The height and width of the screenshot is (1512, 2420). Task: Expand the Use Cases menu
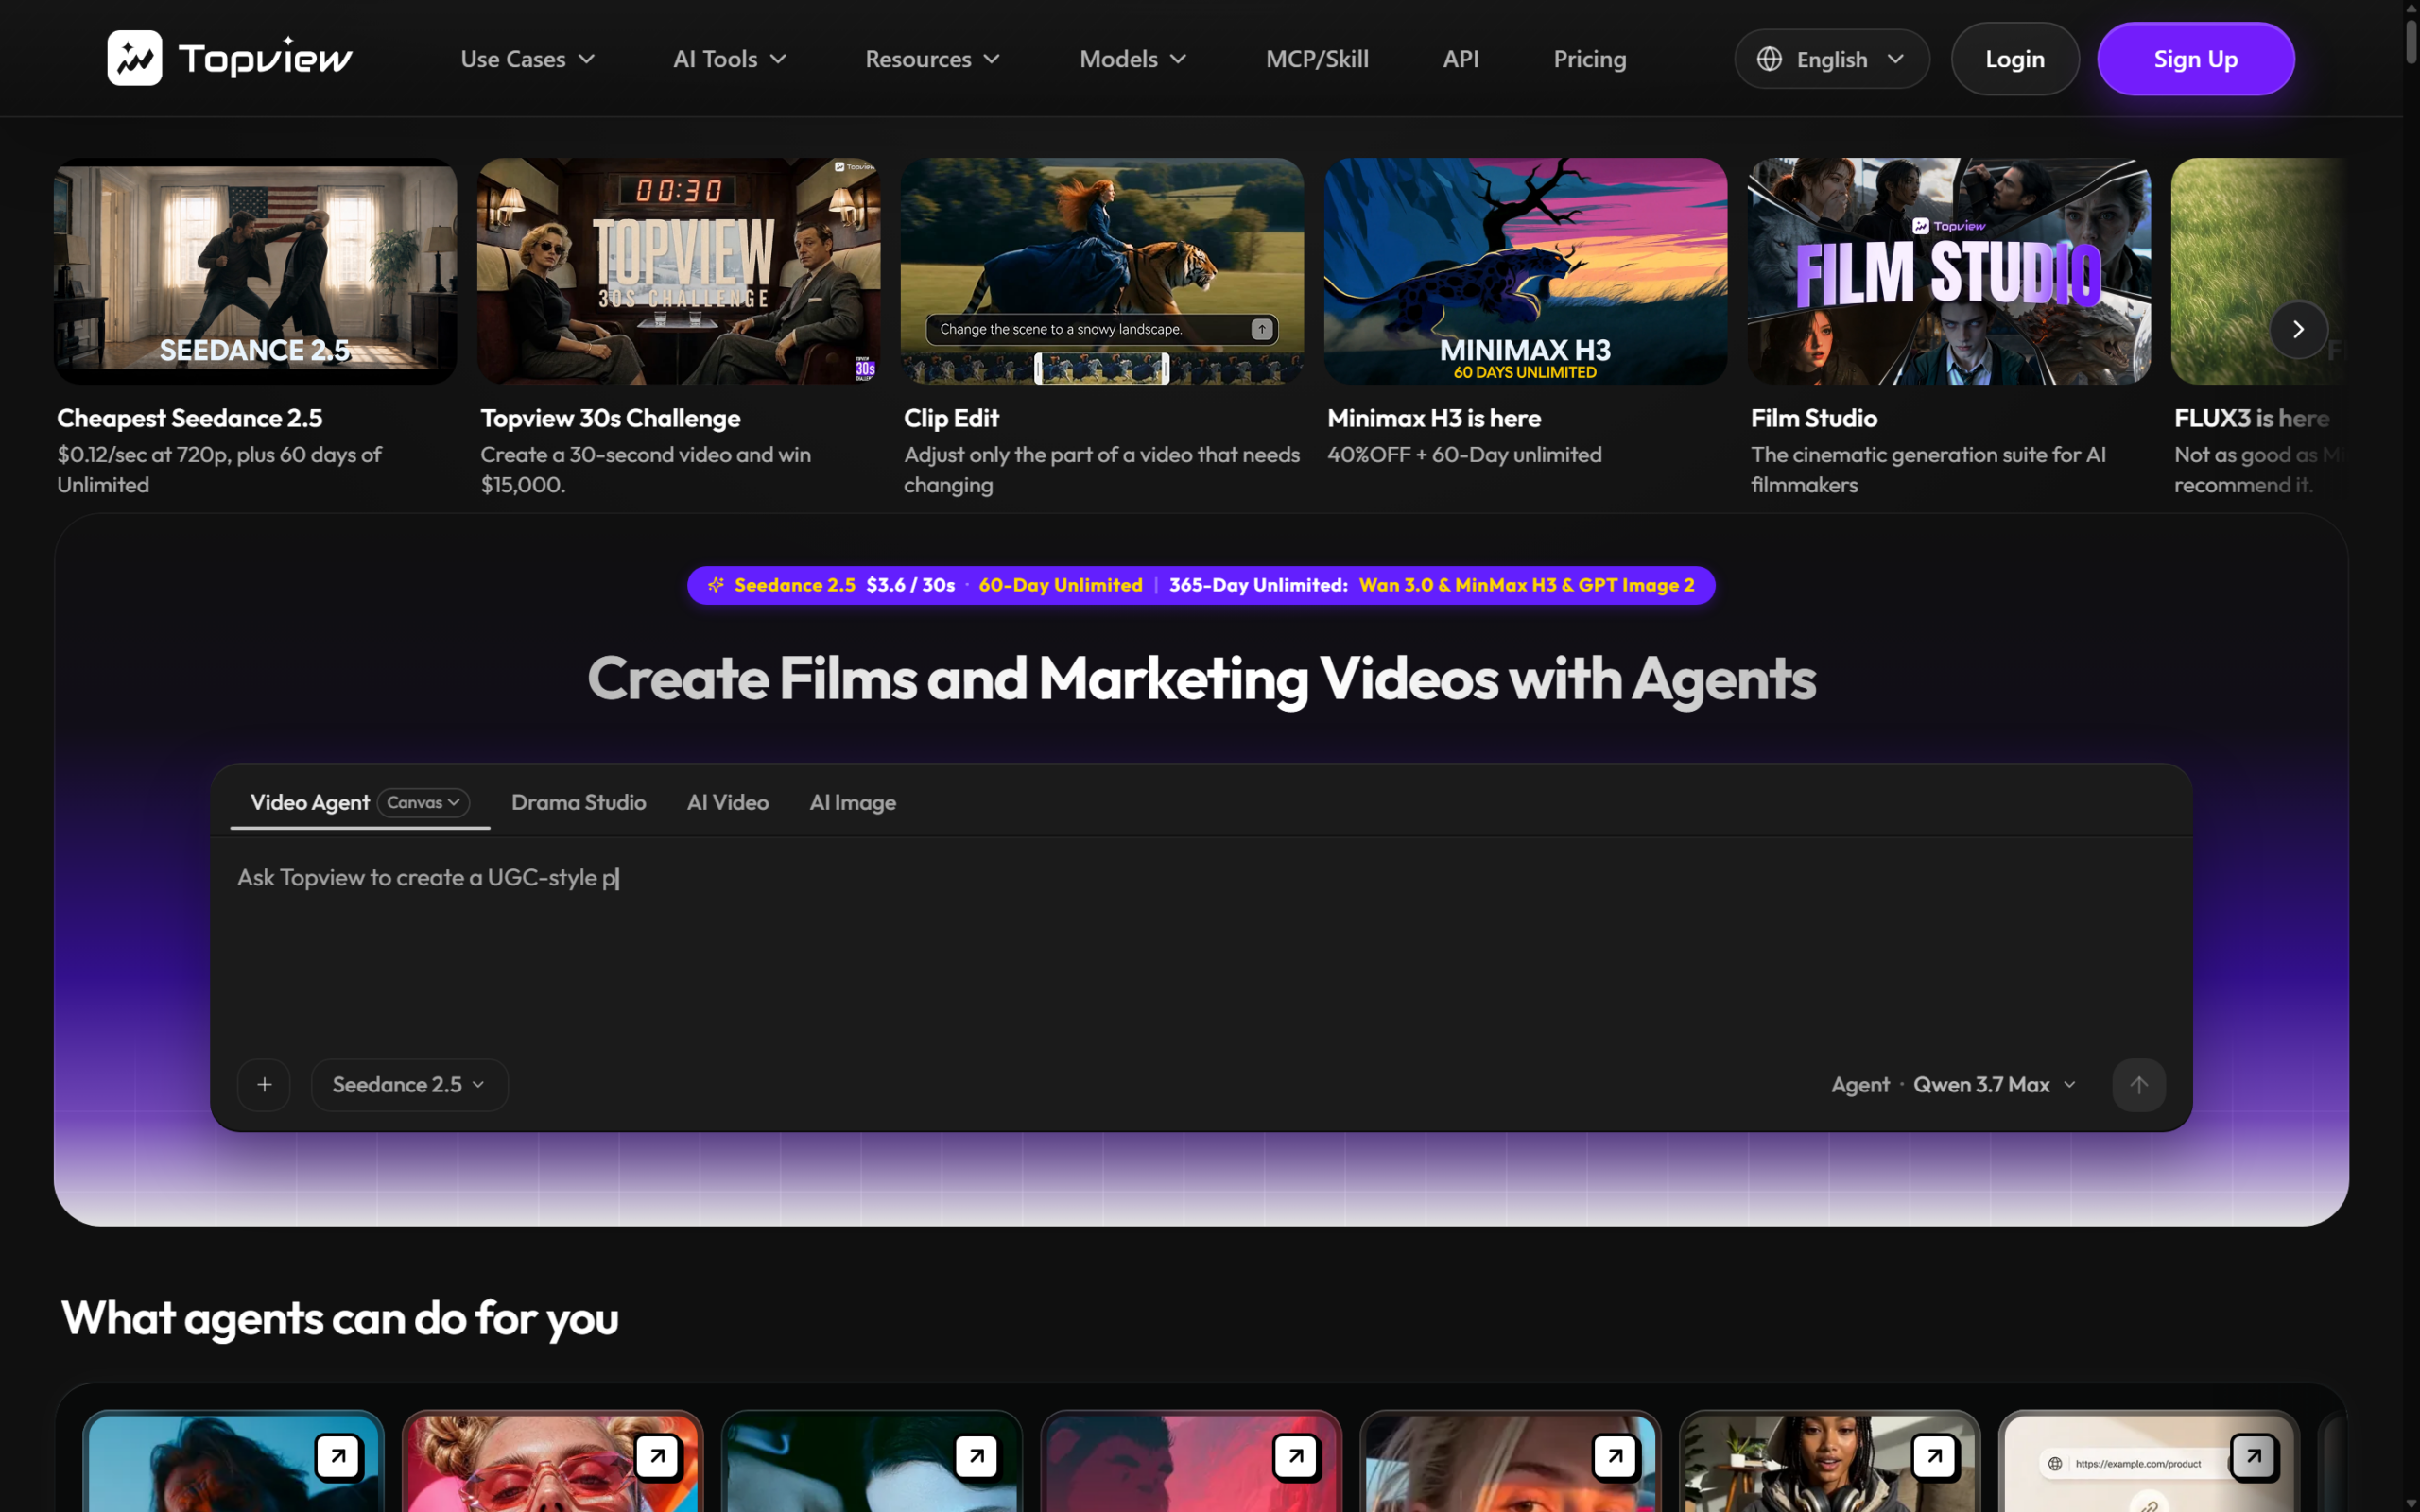click(528, 59)
